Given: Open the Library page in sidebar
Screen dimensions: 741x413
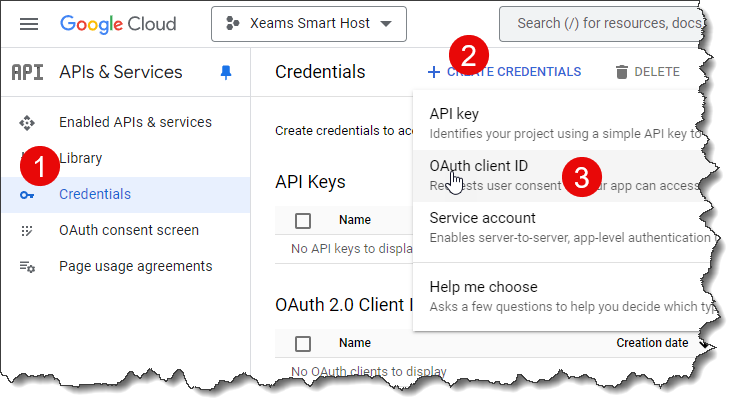Looking at the screenshot, I should click(80, 158).
